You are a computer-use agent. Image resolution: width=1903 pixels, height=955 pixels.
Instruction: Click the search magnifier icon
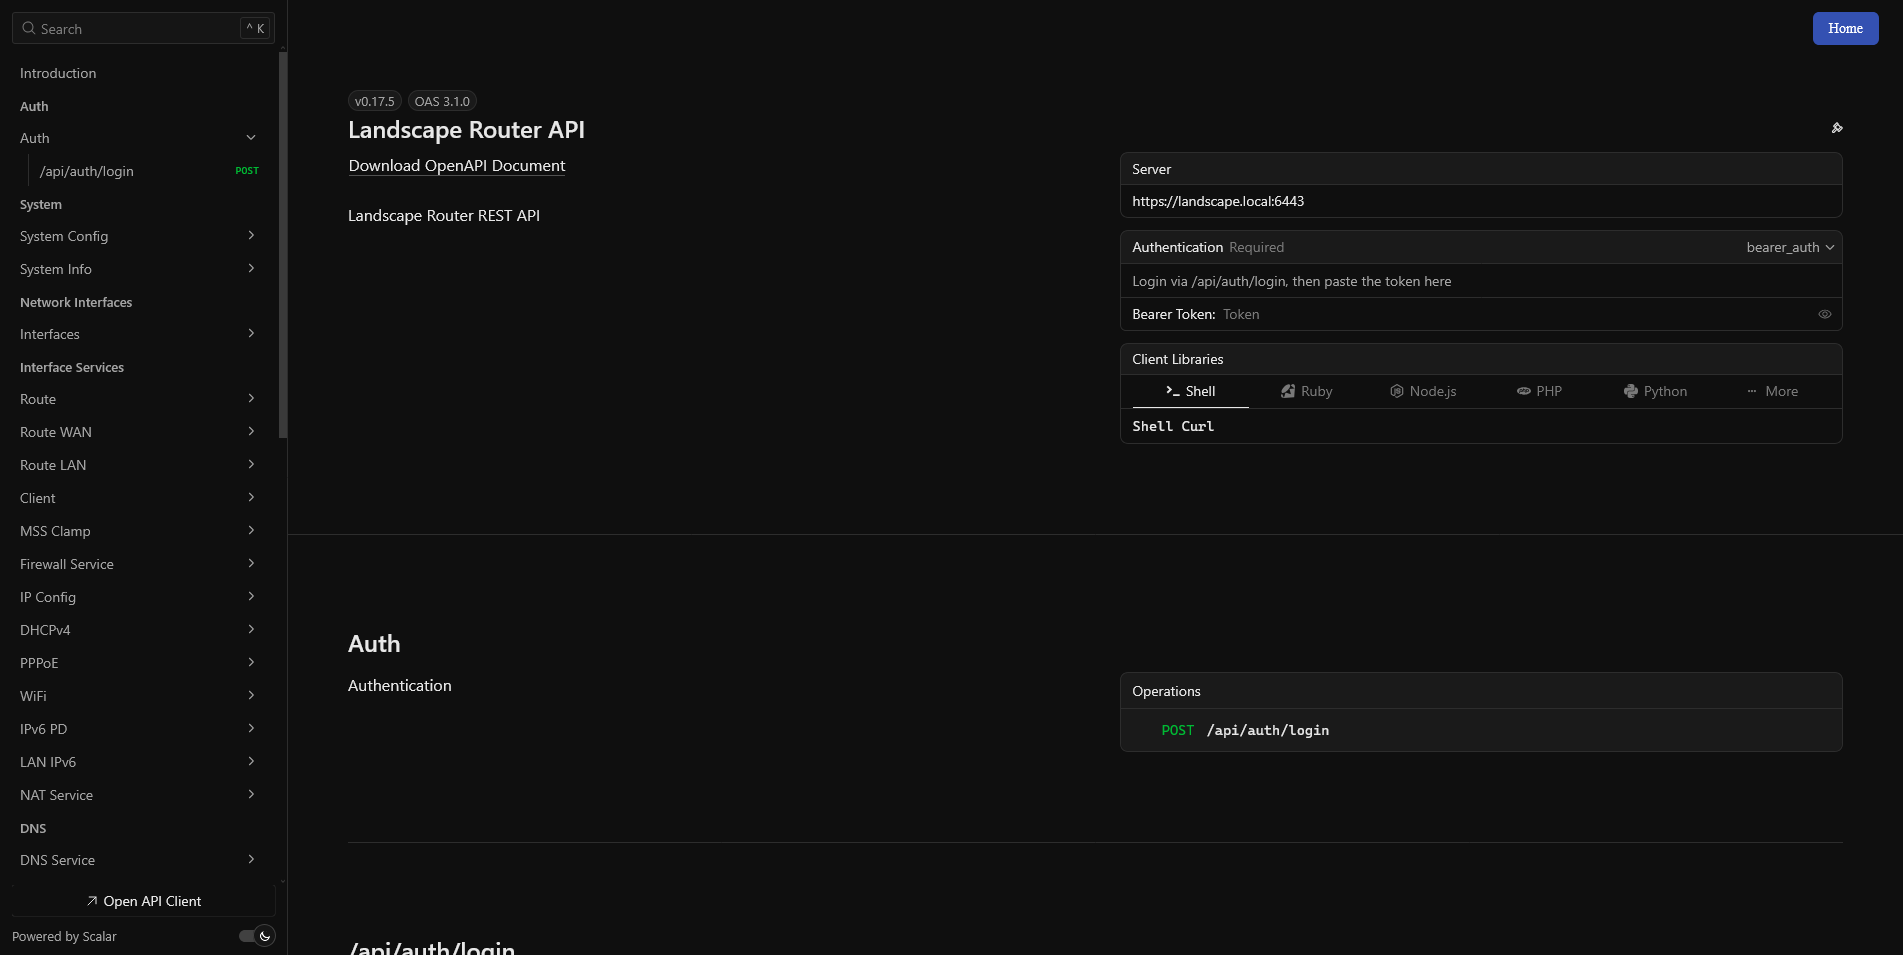pyautogui.click(x=29, y=29)
